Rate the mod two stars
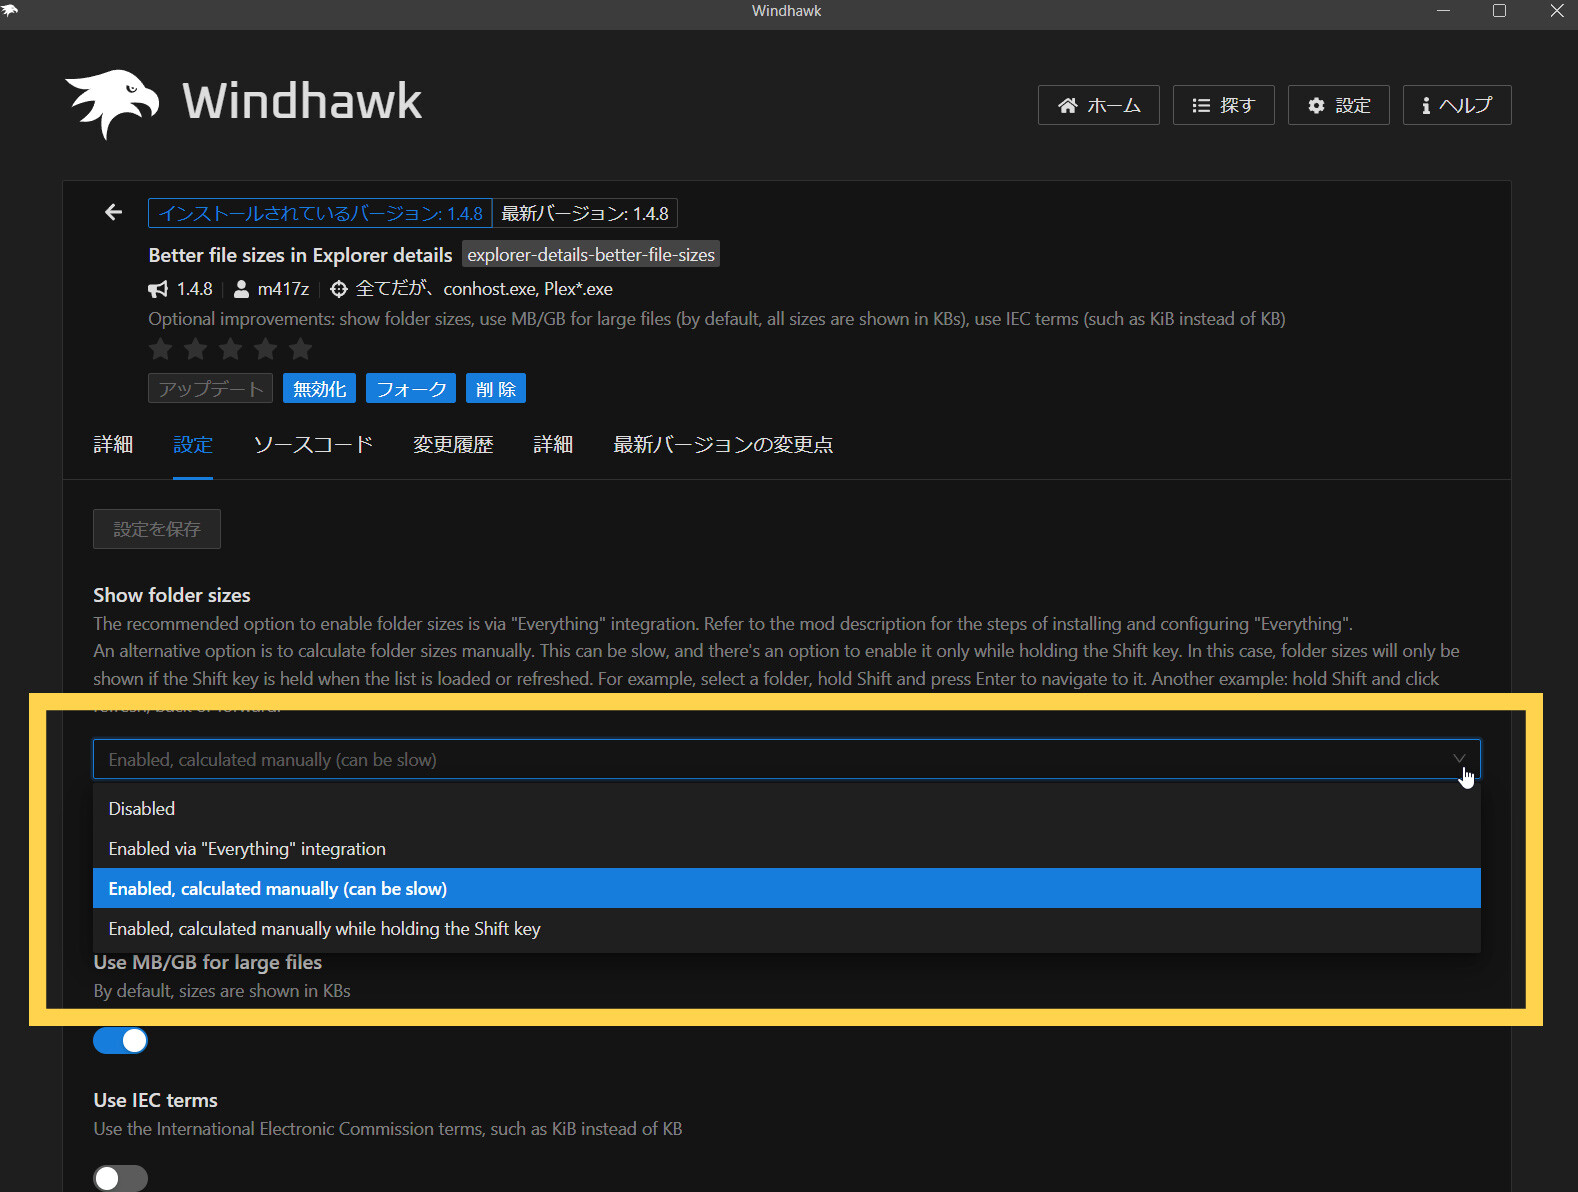The height and width of the screenshot is (1192, 1578). pos(195,349)
